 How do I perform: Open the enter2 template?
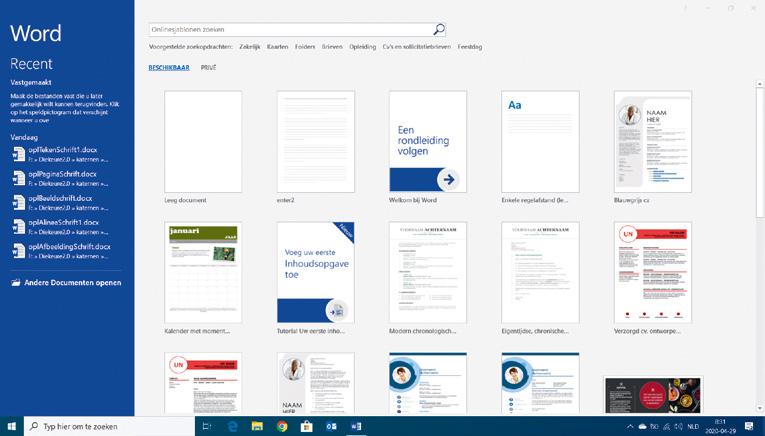click(316, 141)
